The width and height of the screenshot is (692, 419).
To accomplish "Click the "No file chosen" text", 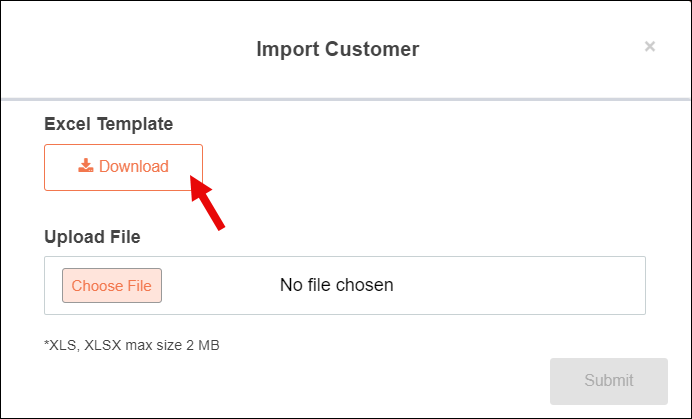I will point(336,285).
